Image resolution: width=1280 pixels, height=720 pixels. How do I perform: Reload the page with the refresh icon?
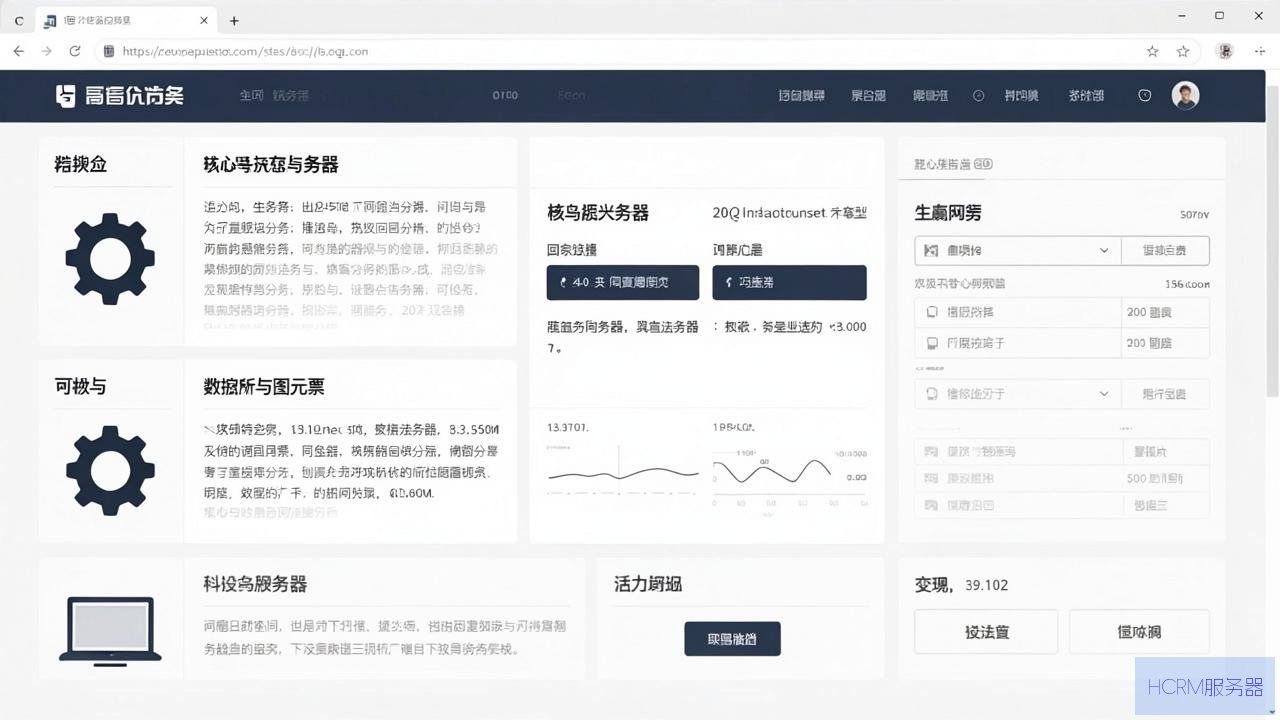(75, 51)
